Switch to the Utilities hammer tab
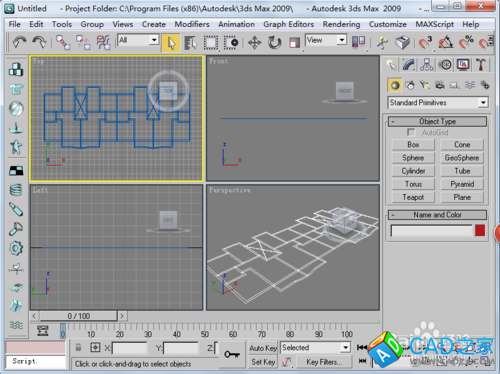500x374 pixels. click(x=481, y=65)
